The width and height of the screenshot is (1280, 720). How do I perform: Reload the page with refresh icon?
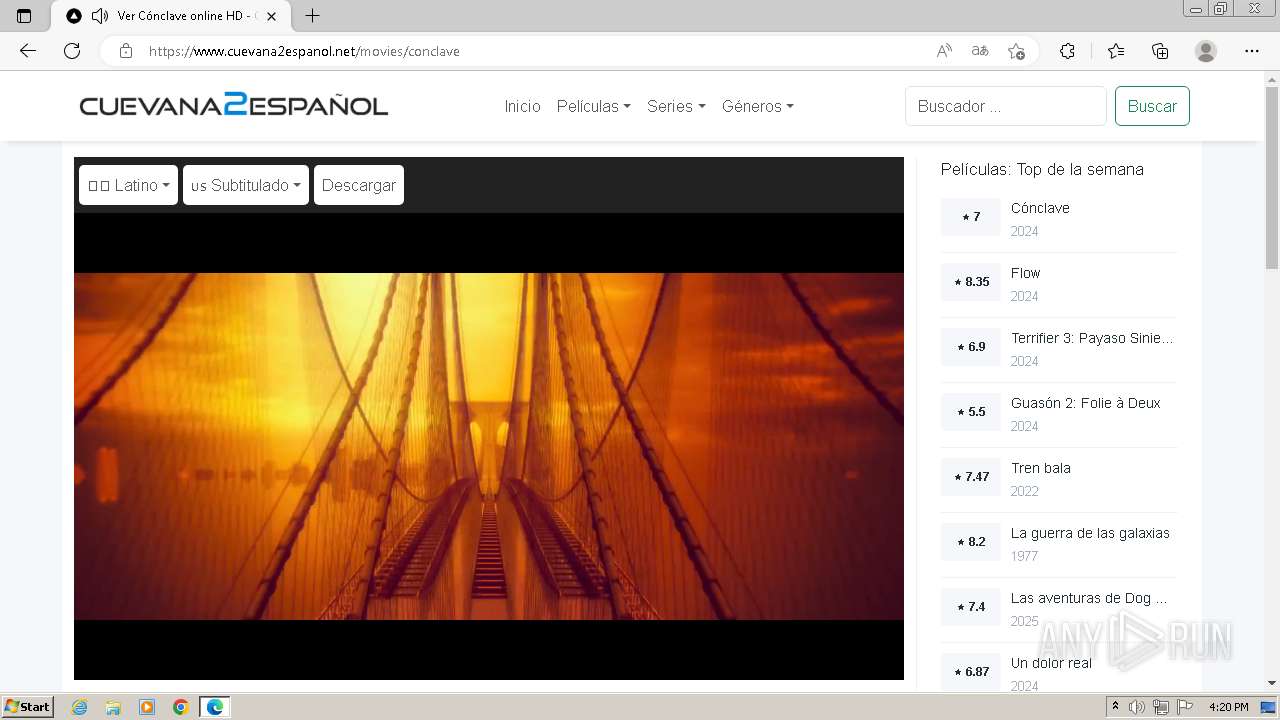(x=72, y=51)
